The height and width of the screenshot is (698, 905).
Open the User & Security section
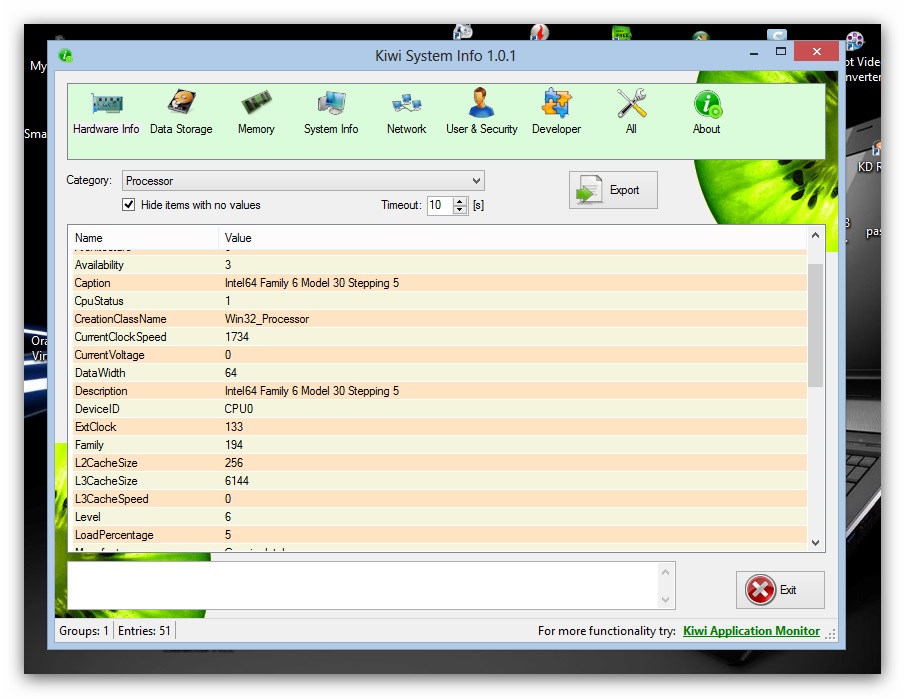tap(481, 113)
